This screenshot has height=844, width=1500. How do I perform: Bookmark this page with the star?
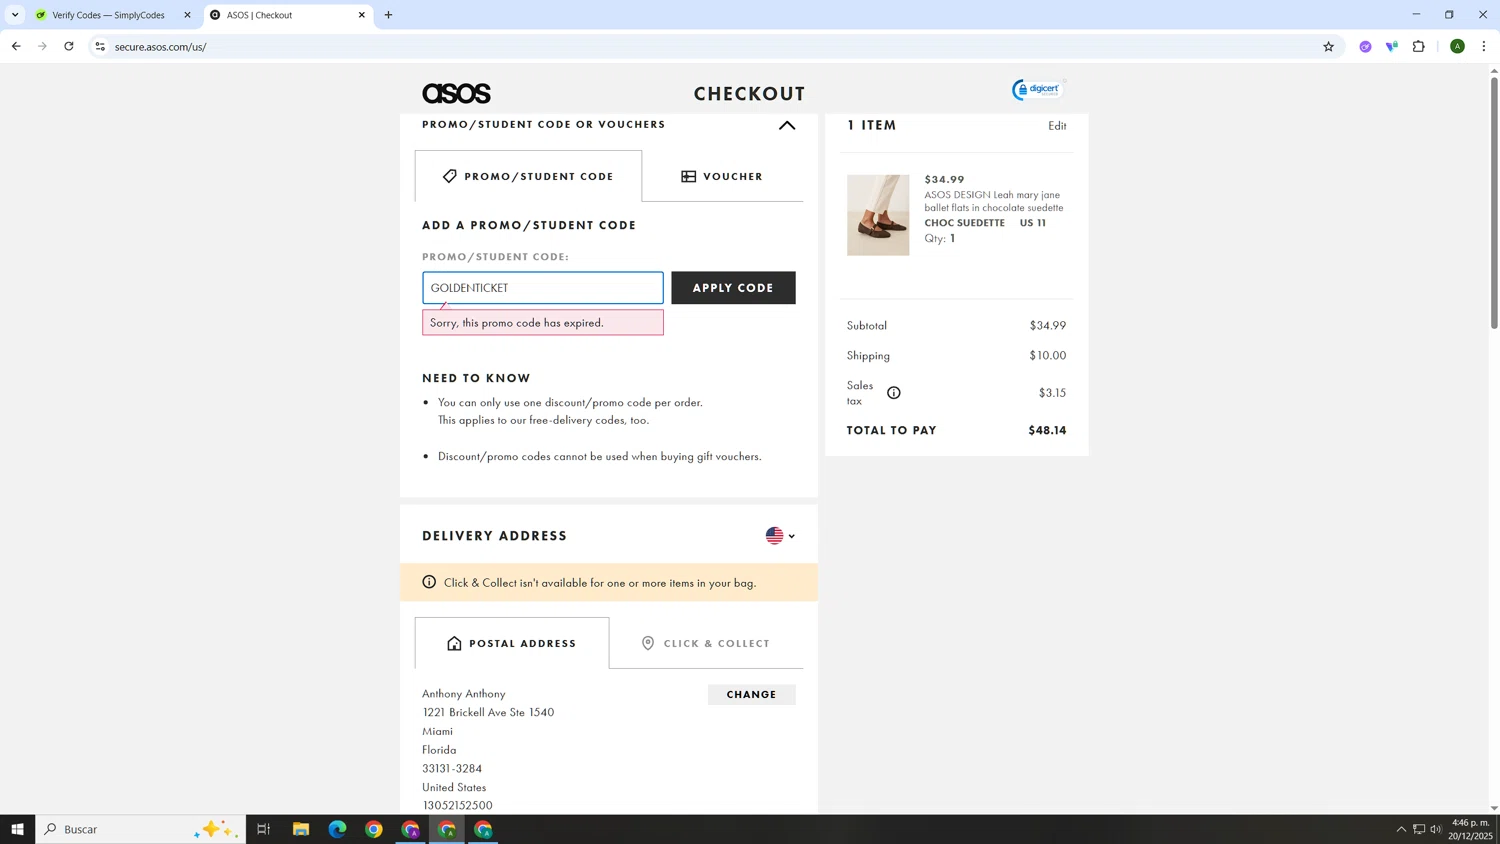pos(1328,46)
